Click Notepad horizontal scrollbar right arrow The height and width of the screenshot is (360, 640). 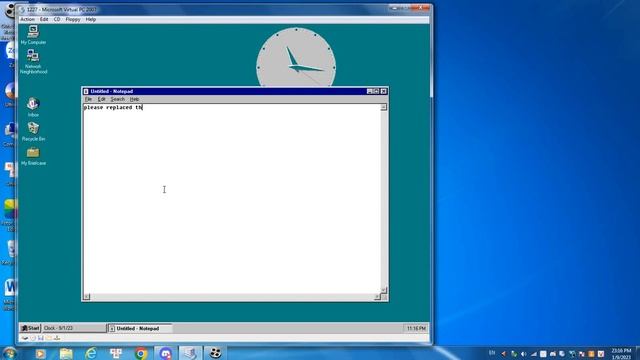pos(378,297)
